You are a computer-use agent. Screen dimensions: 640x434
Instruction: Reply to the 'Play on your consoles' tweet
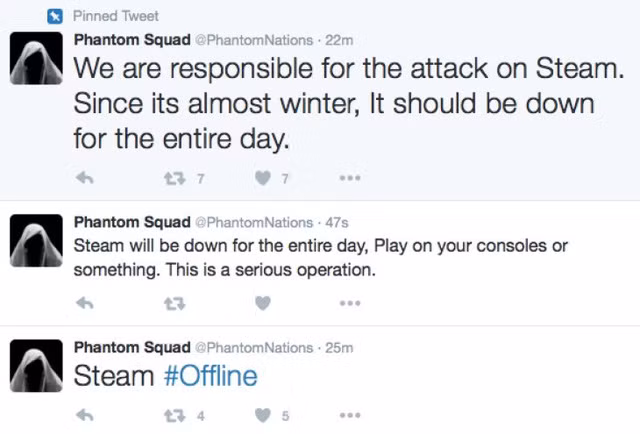[86, 304]
